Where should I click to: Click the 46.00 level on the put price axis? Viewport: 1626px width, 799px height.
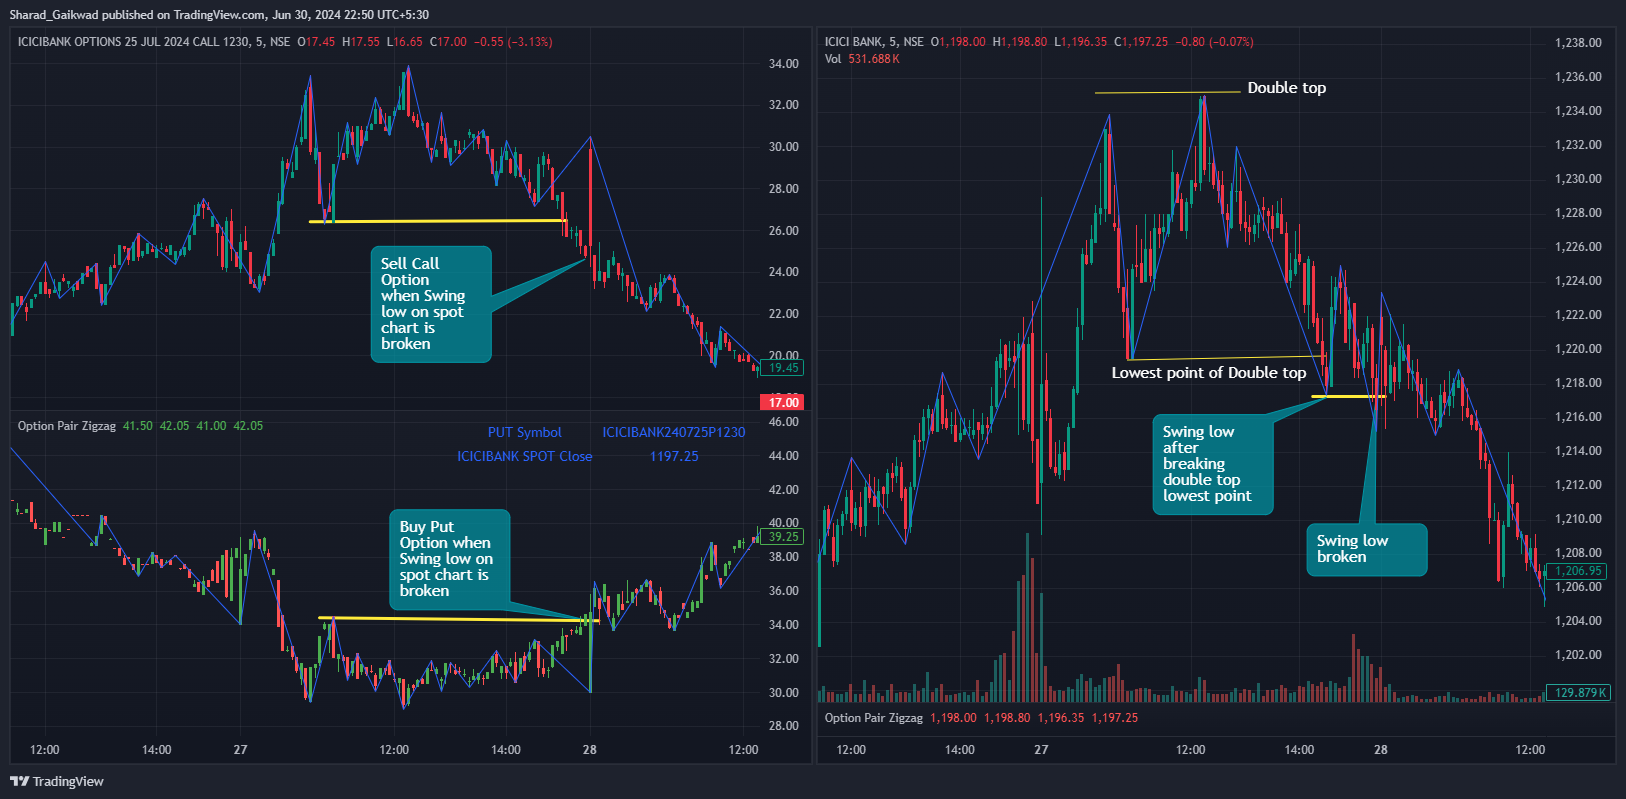pos(783,422)
